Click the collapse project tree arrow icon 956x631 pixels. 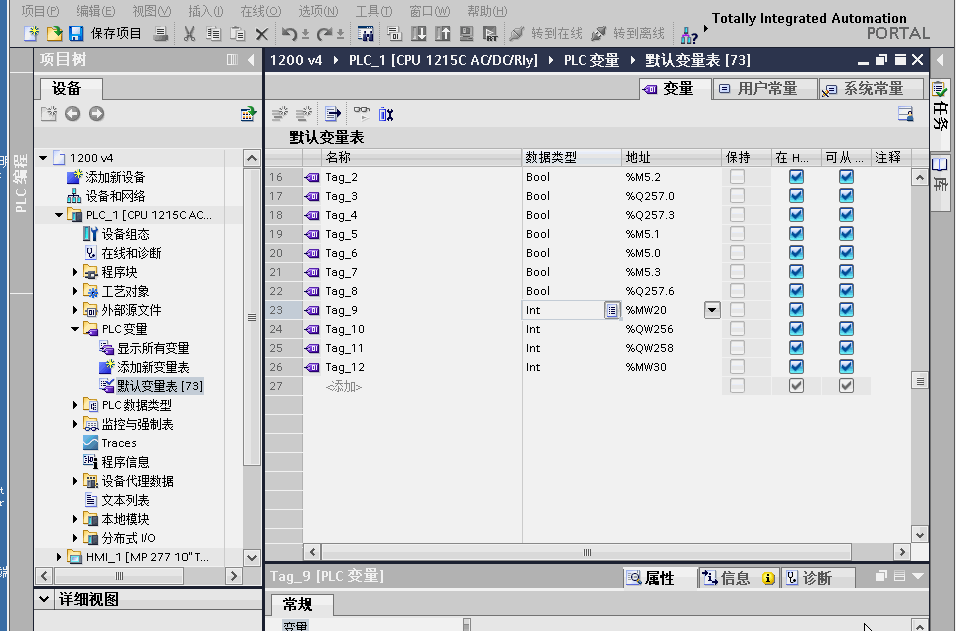[x=251, y=60]
